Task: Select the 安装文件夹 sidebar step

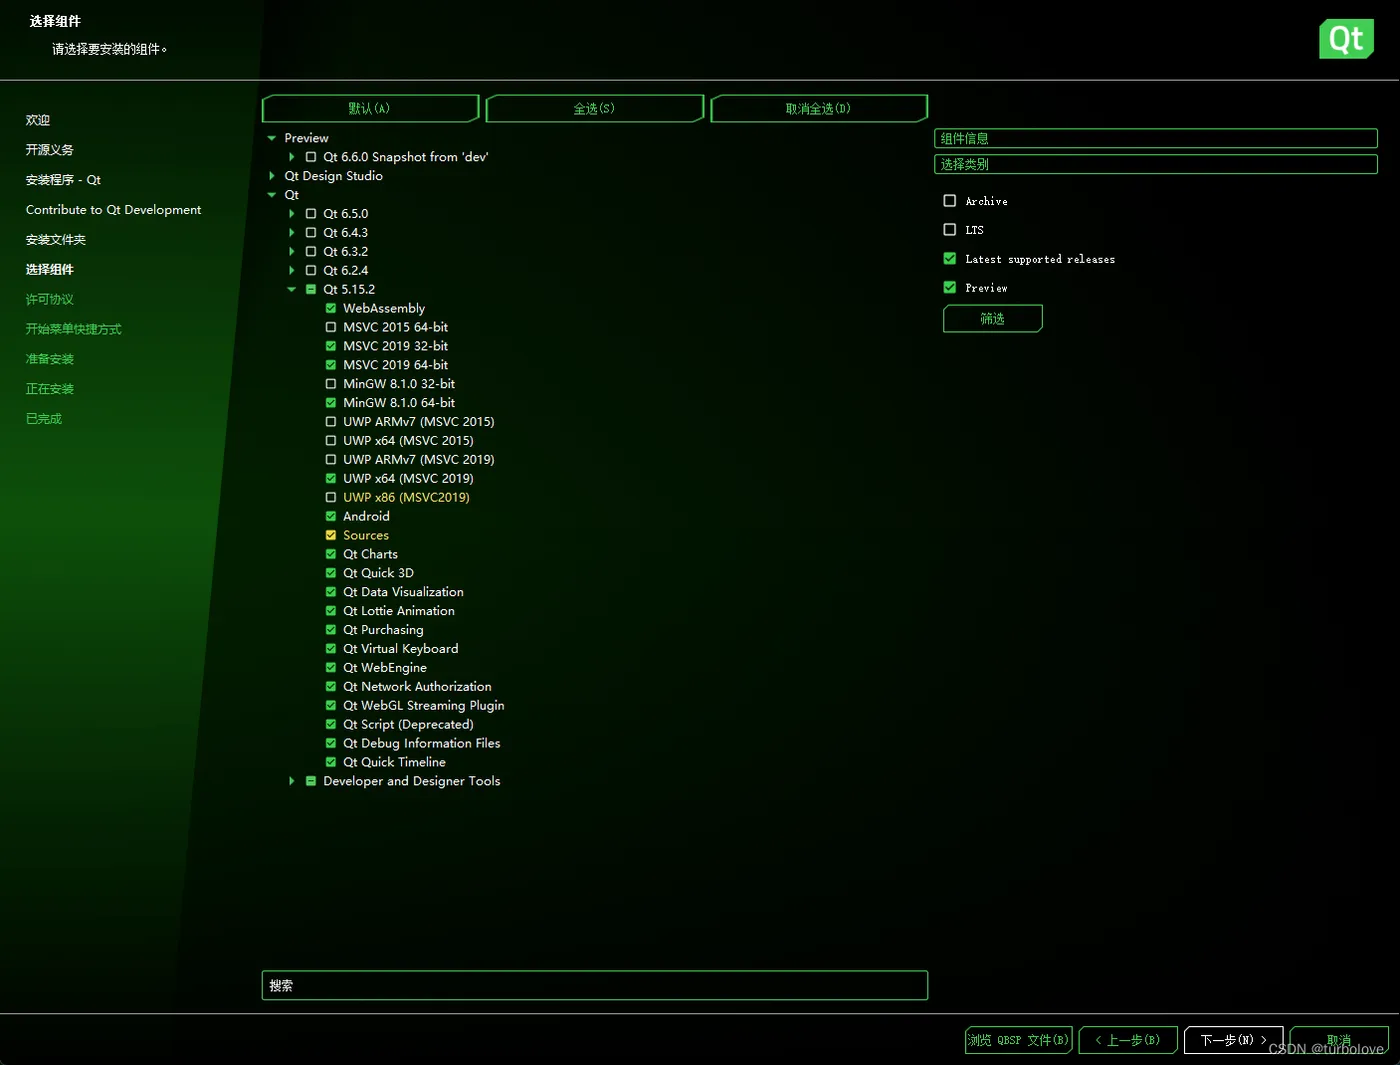Action: [x=56, y=240]
